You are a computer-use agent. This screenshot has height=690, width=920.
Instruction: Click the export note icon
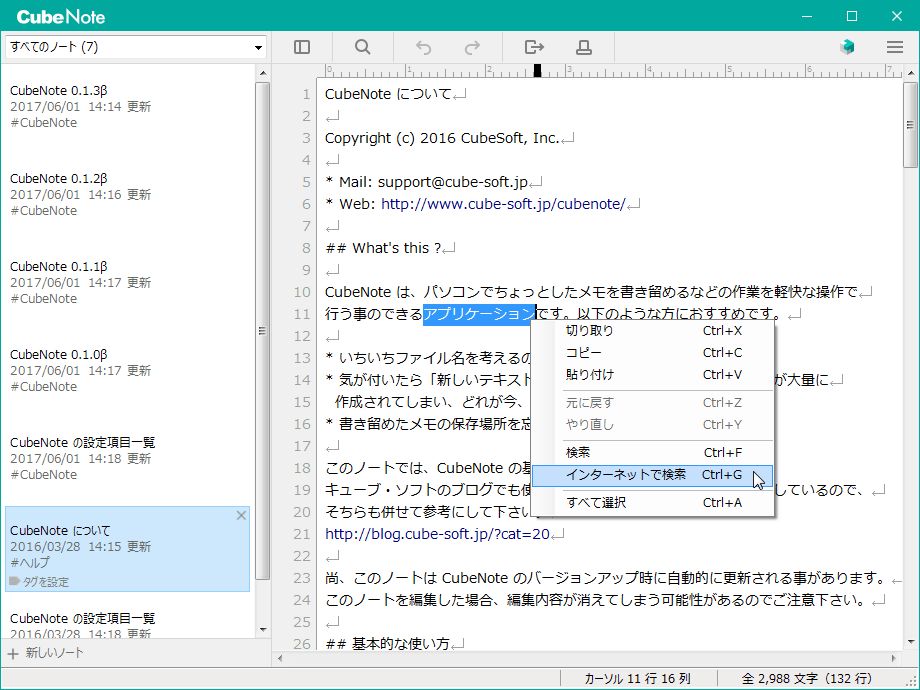[534, 47]
